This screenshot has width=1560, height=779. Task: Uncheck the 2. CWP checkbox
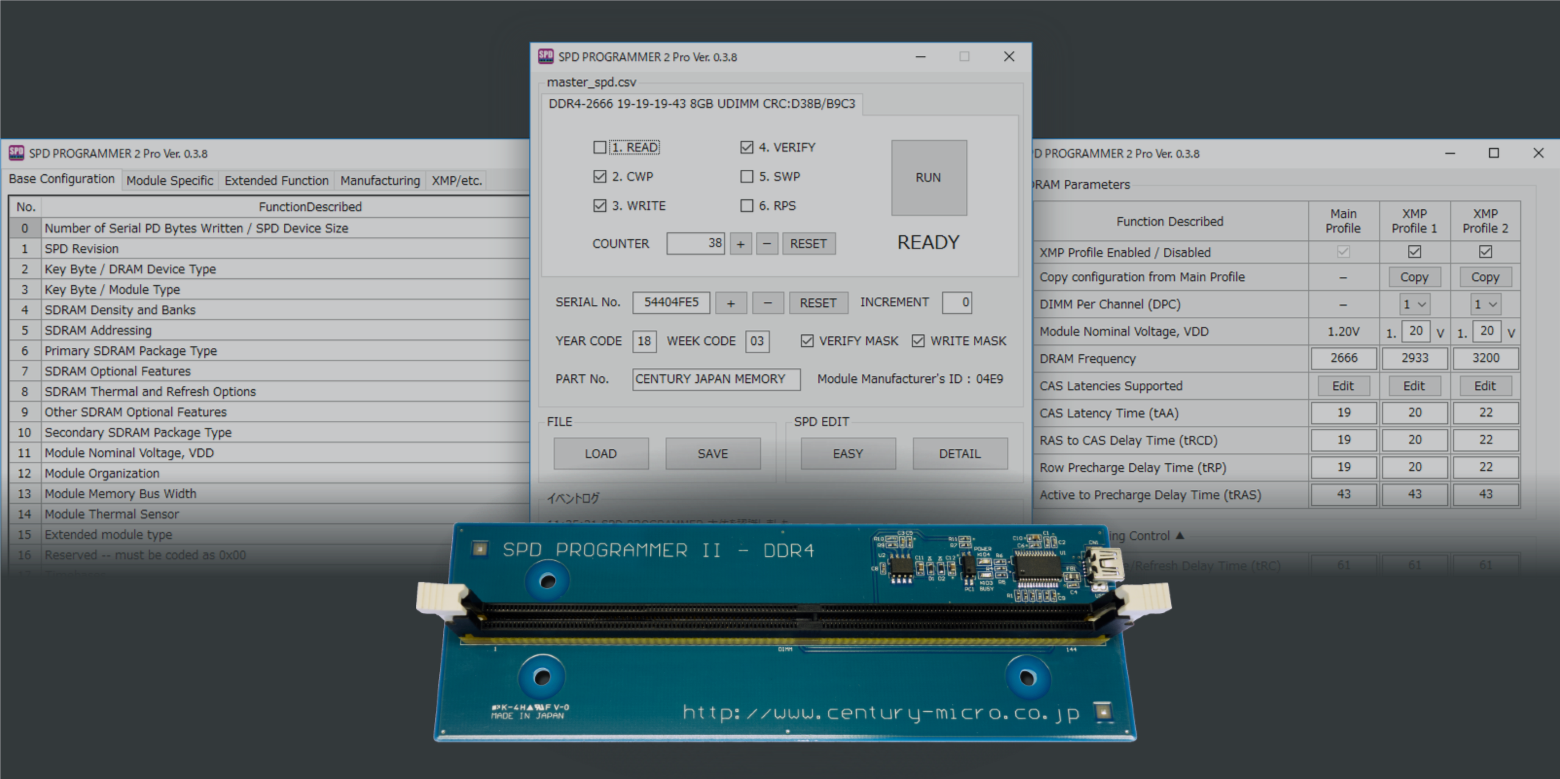[x=600, y=176]
